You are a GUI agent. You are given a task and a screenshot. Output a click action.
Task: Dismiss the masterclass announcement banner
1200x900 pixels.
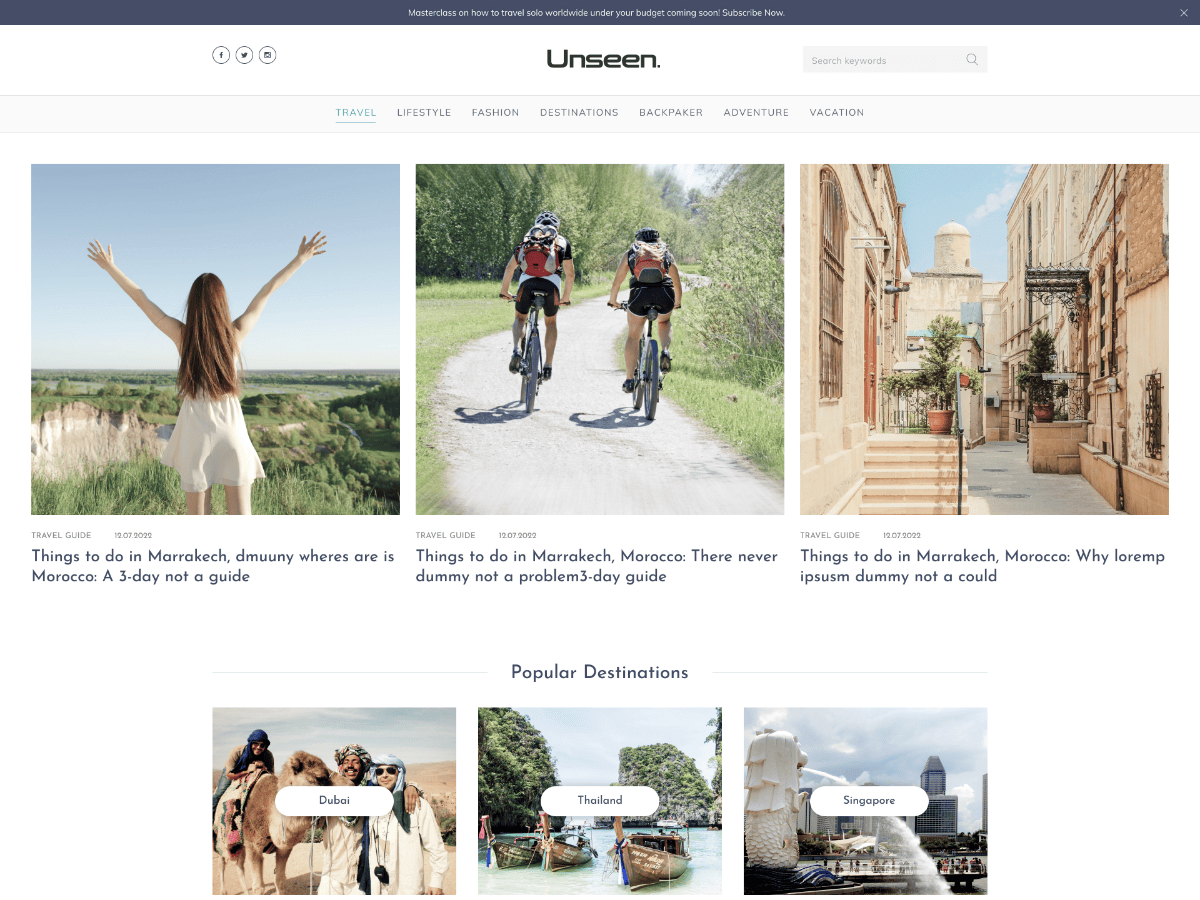tap(1184, 12)
